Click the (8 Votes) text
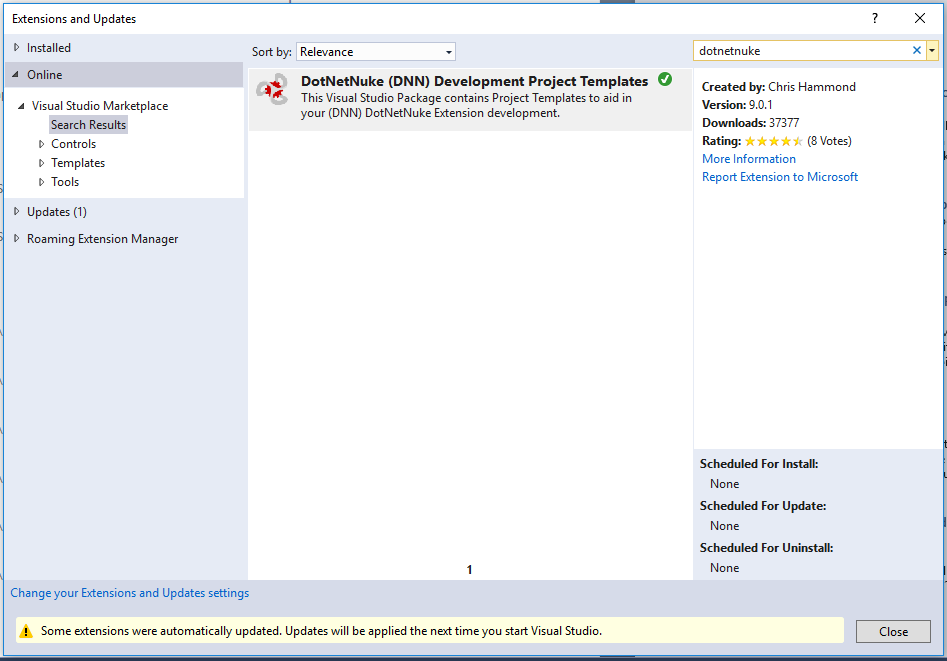 coord(829,141)
